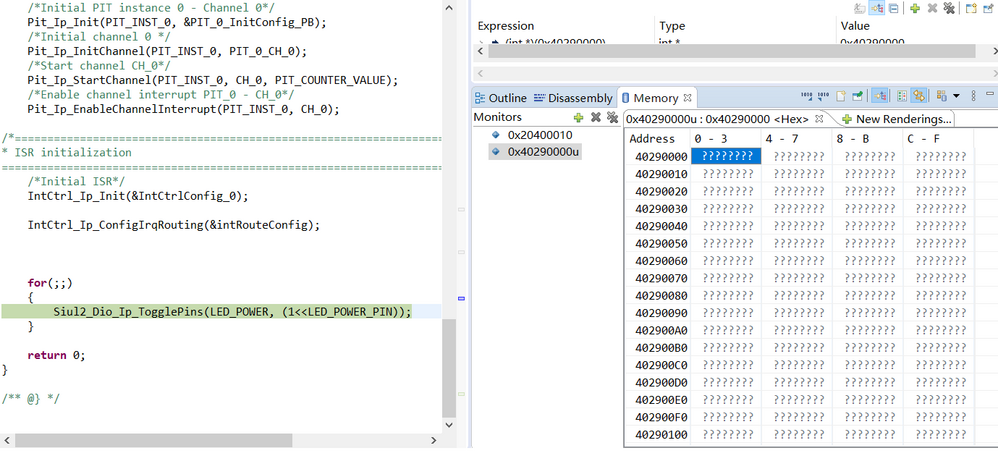The height and width of the screenshot is (469, 998).
Task: Remove all memory monitors double-X icon
Action: tap(612, 117)
